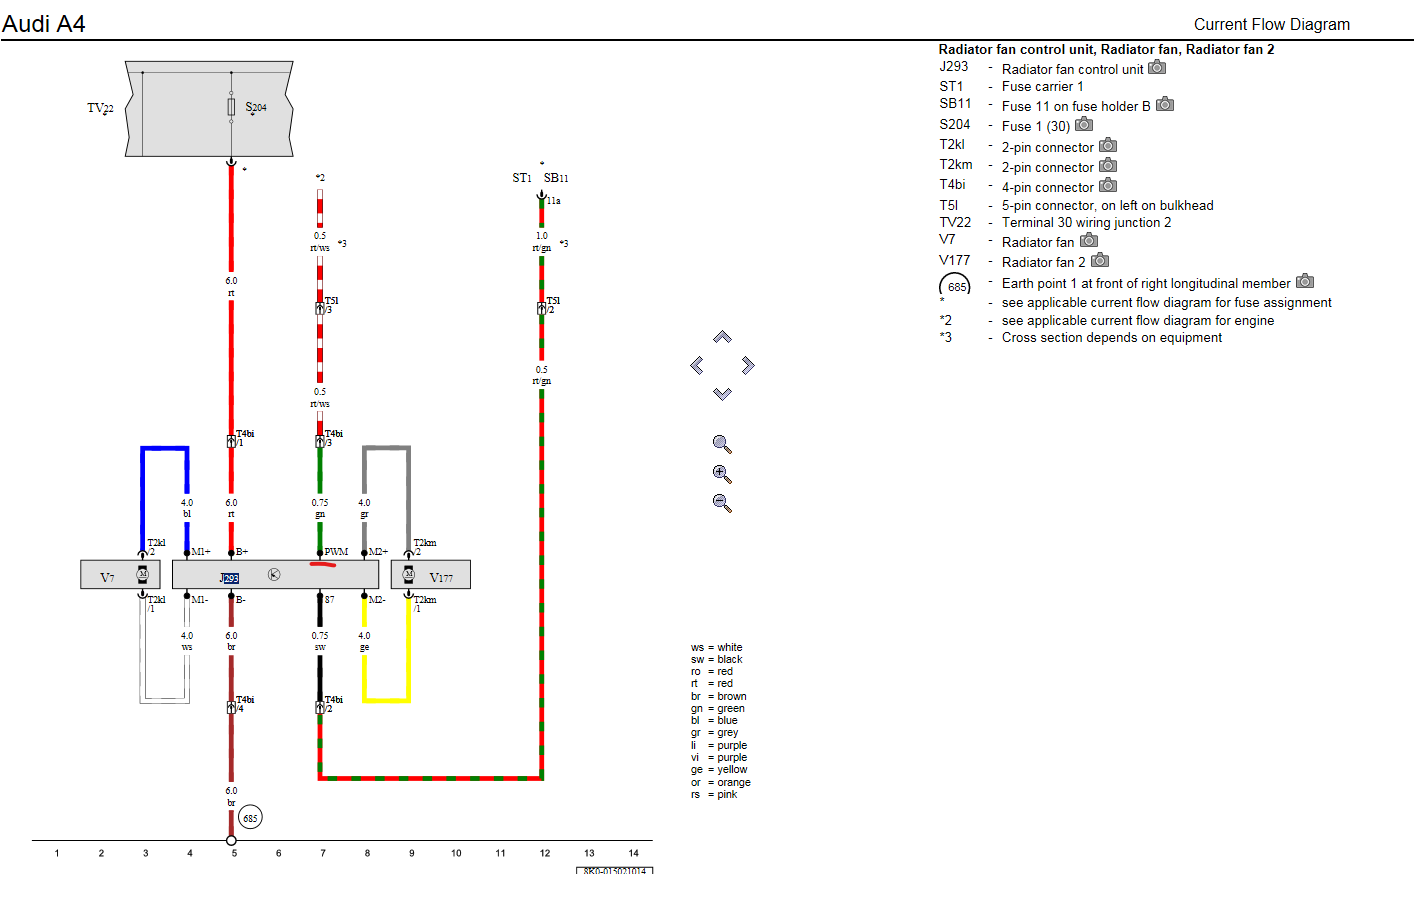The width and height of the screenshot is (1414, 898).
Task: Pan the diagram up with the up arrow
Action: click(x=722, y=337)
